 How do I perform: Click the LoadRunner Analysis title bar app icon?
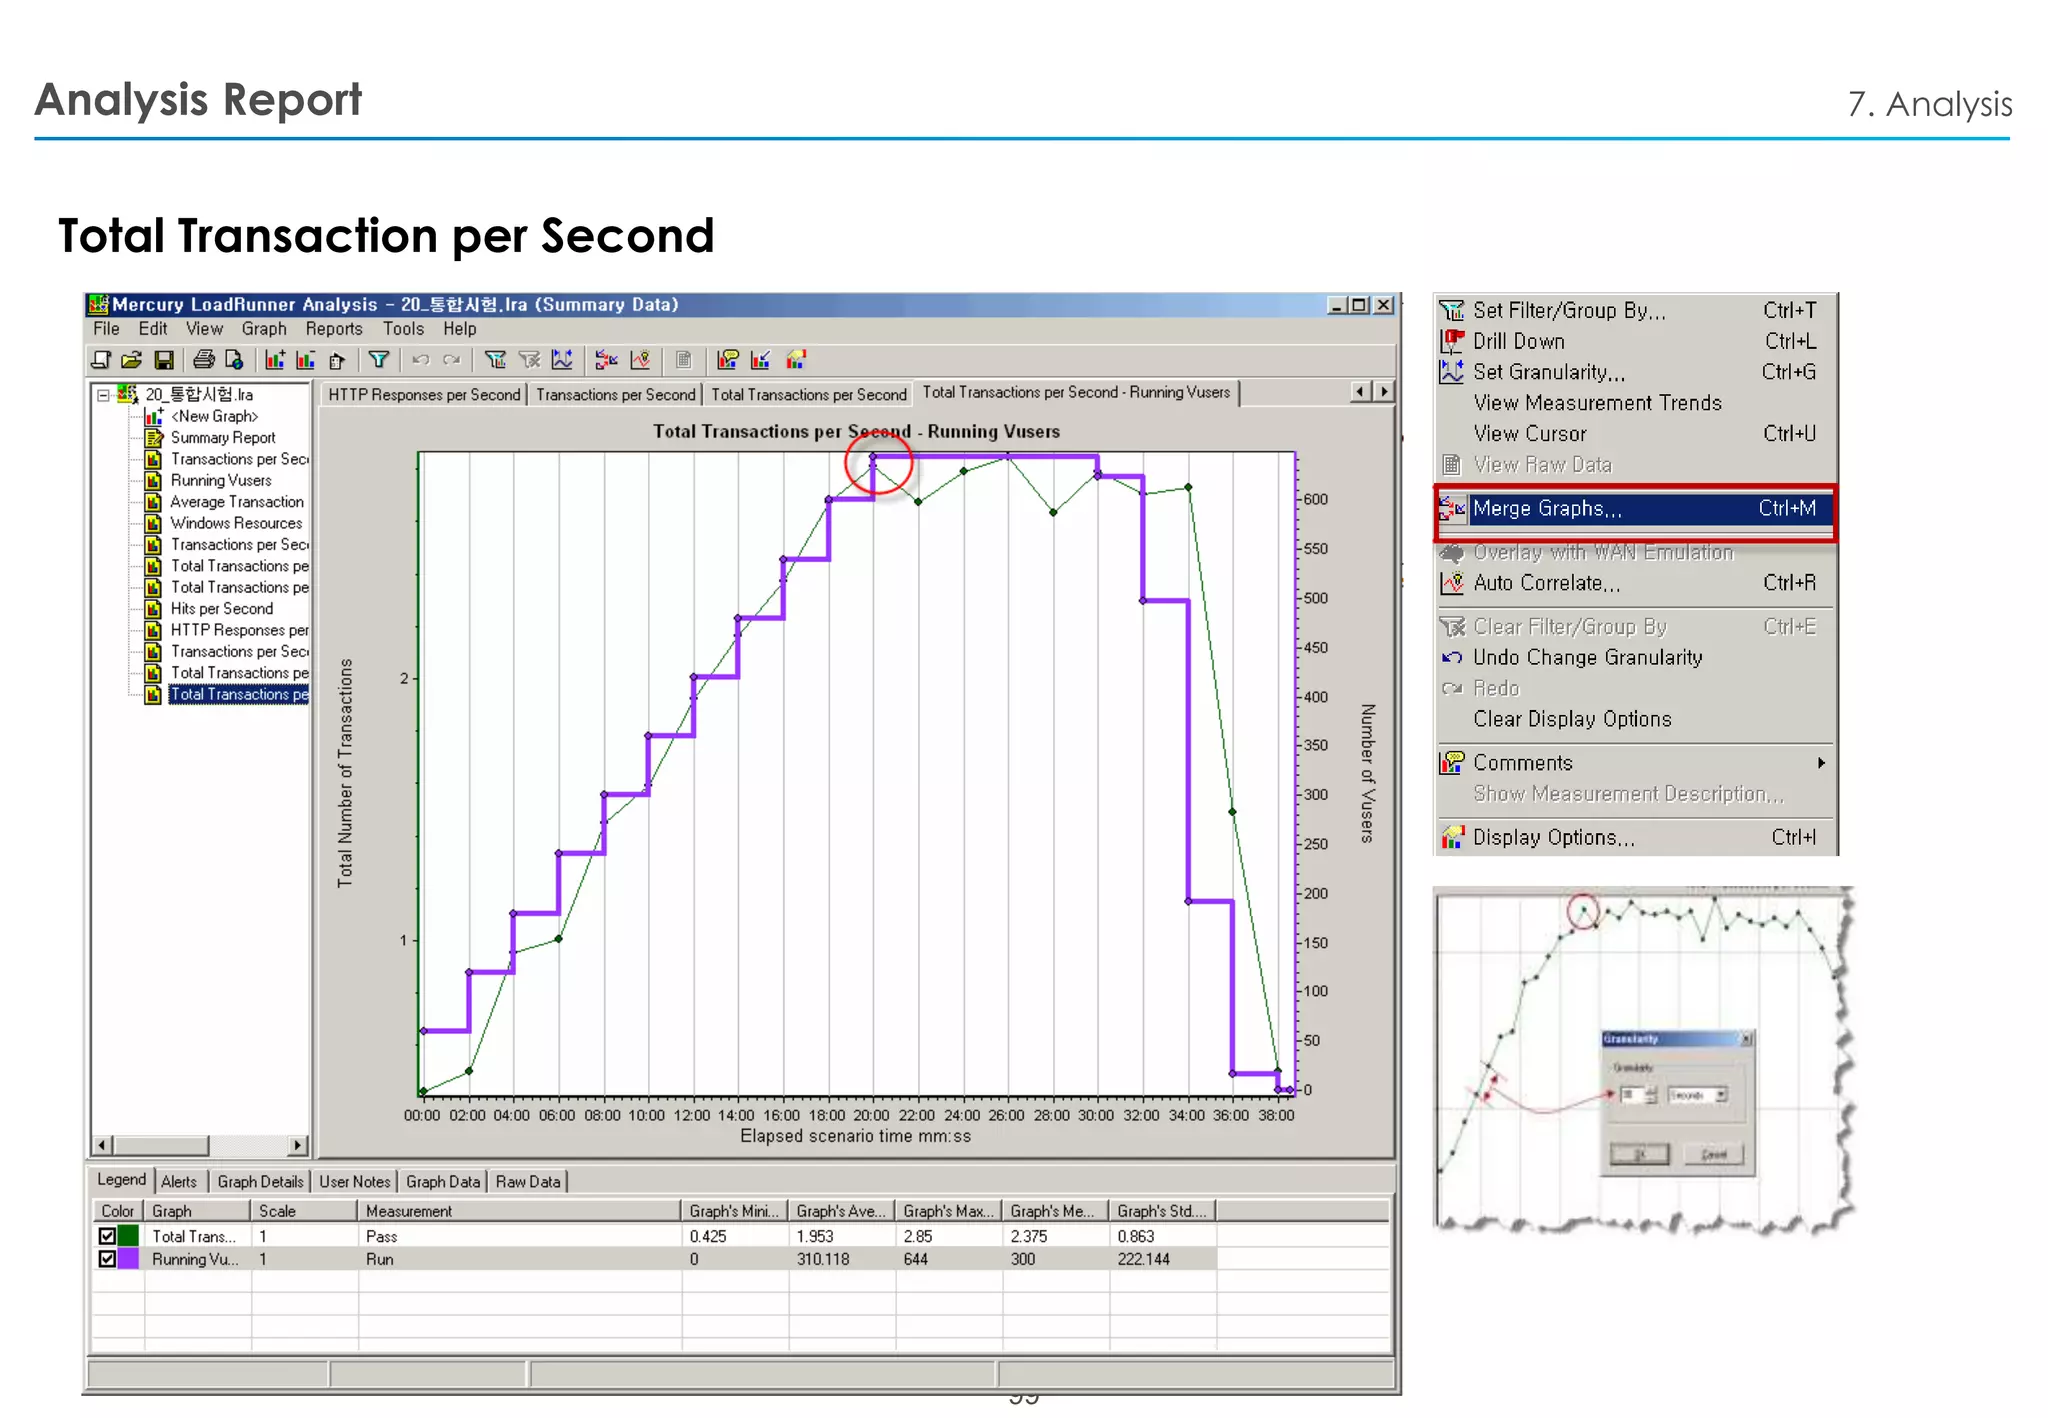click(98, 305)
